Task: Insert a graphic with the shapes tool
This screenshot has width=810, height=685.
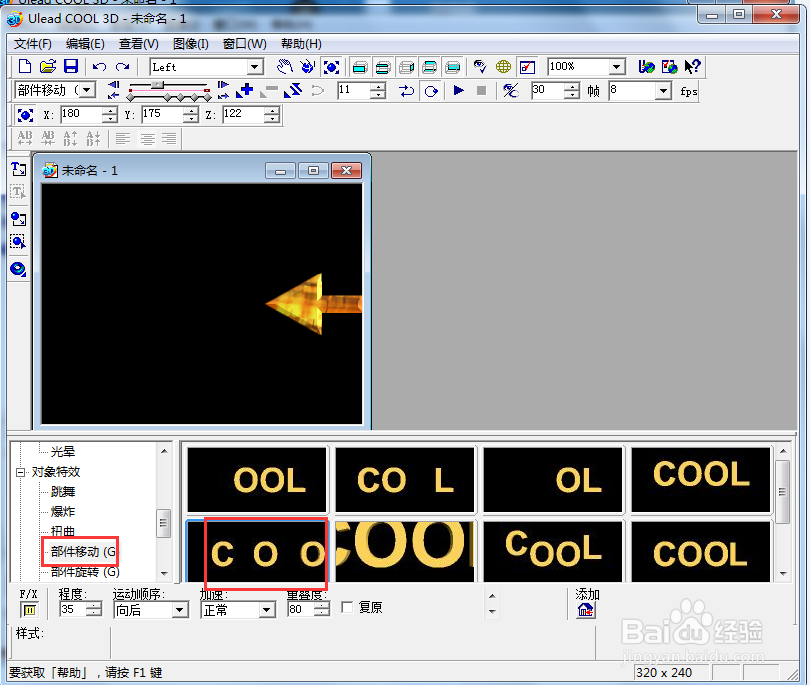Action: pos(19,219)
